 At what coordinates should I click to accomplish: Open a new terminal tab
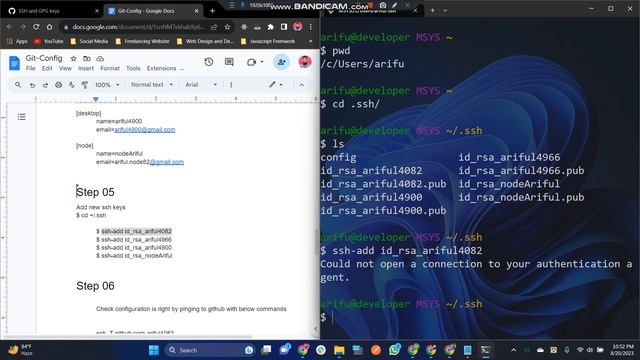(x=433, y=11)
